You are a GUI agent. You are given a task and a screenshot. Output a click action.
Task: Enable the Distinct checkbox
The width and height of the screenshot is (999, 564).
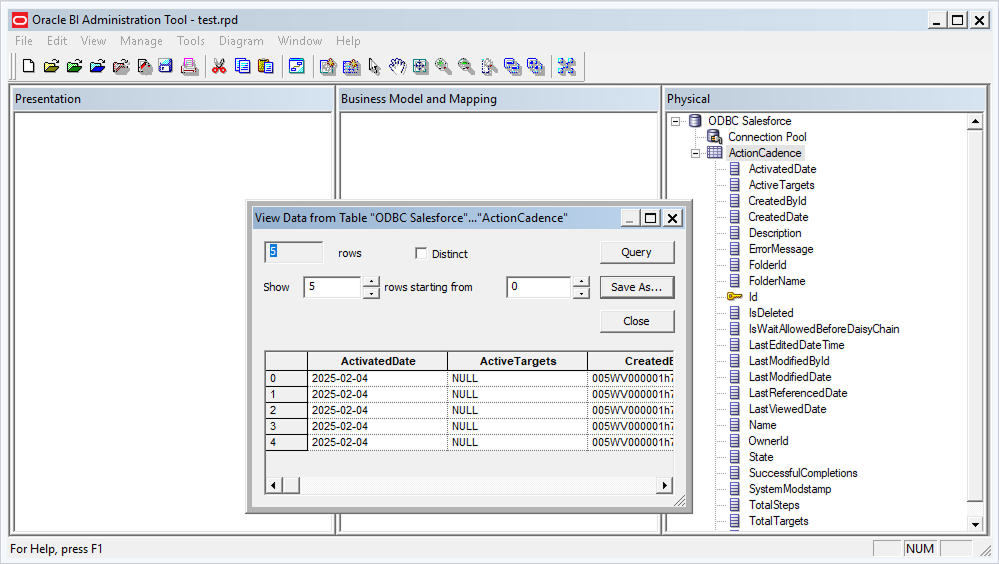pos(421,254)
